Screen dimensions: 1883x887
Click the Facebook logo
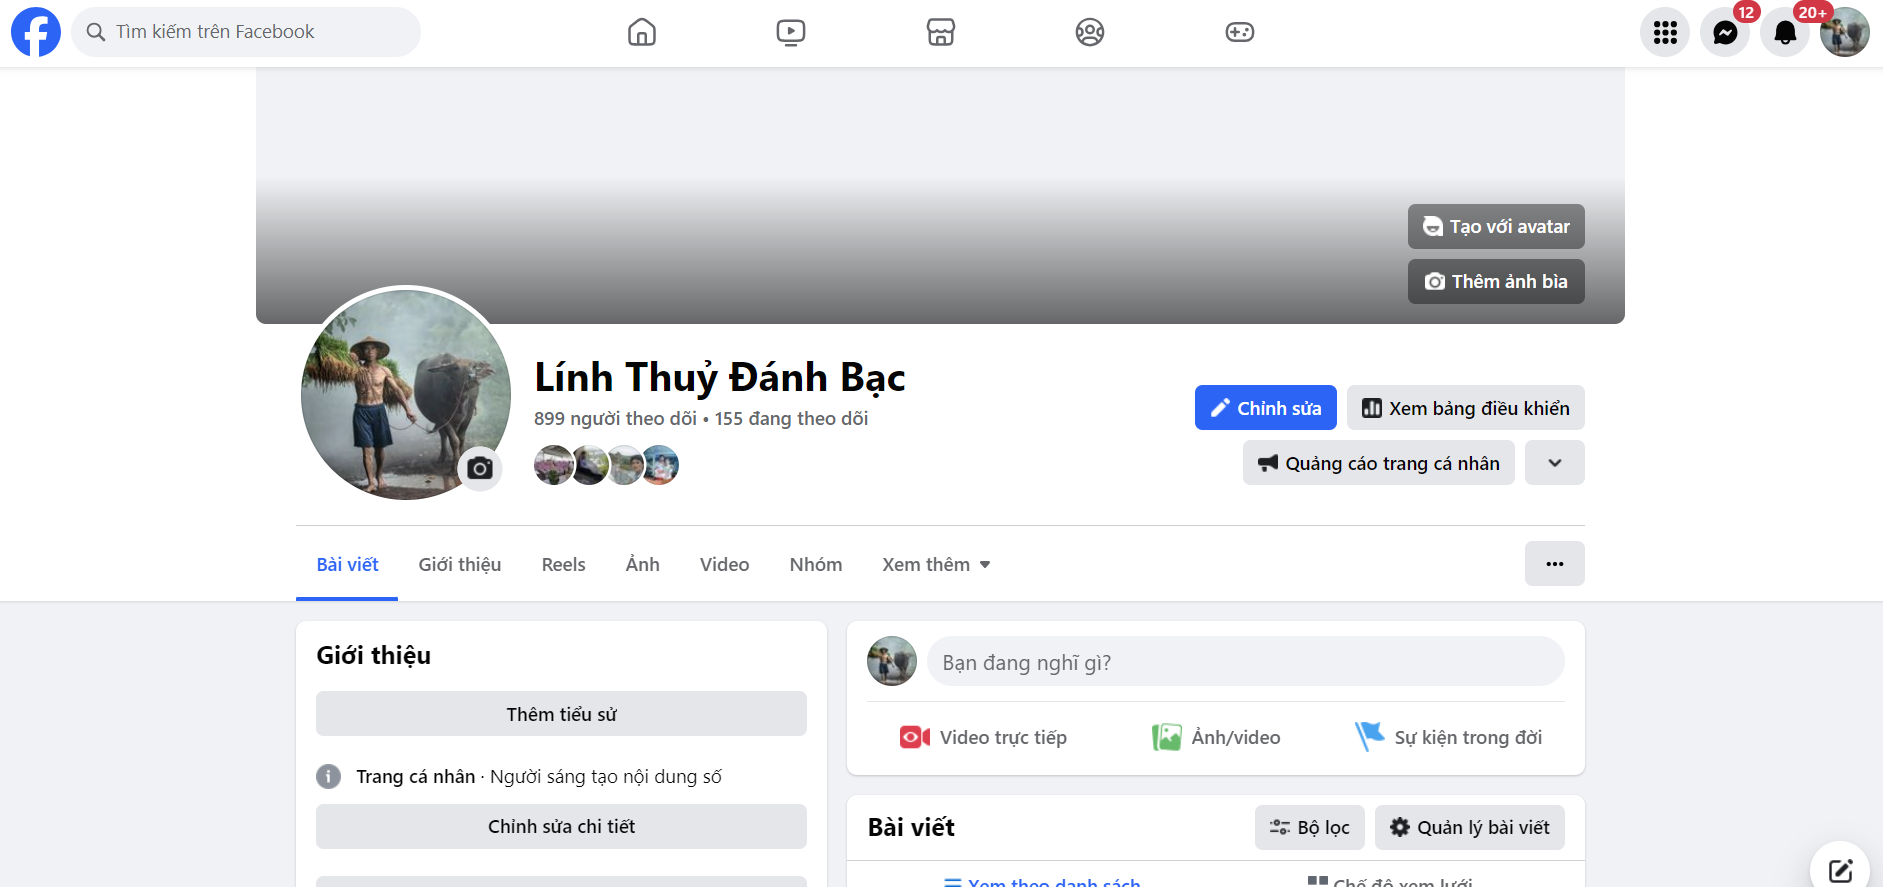point(36,32)
